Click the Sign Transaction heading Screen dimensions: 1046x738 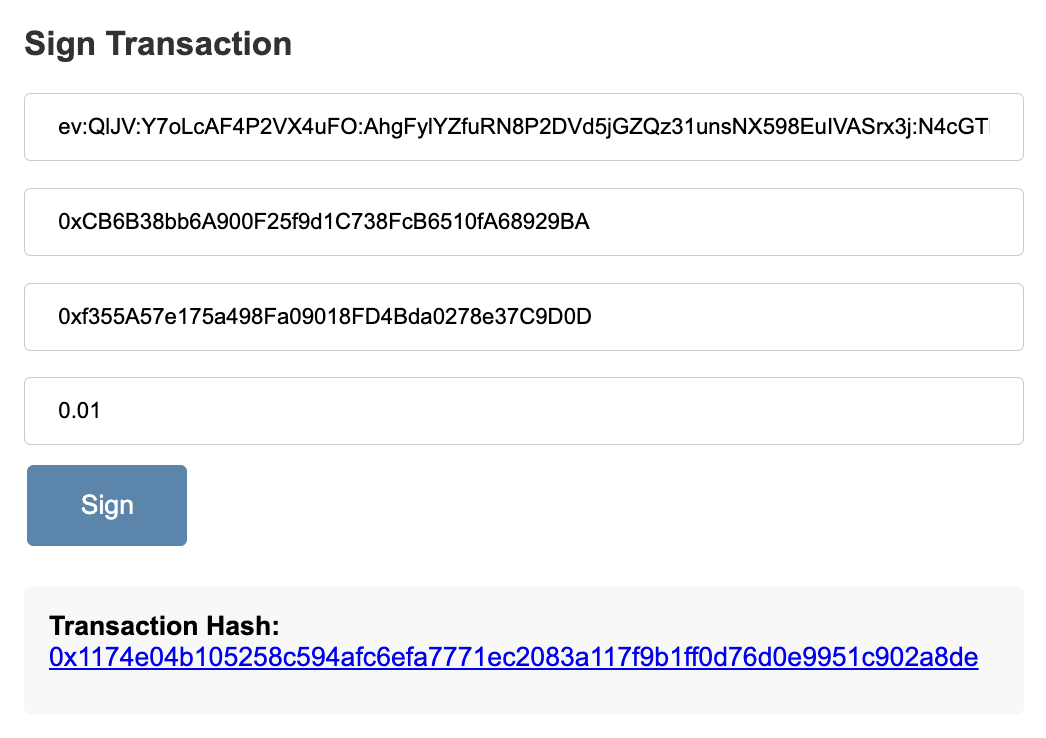point(158,44)
